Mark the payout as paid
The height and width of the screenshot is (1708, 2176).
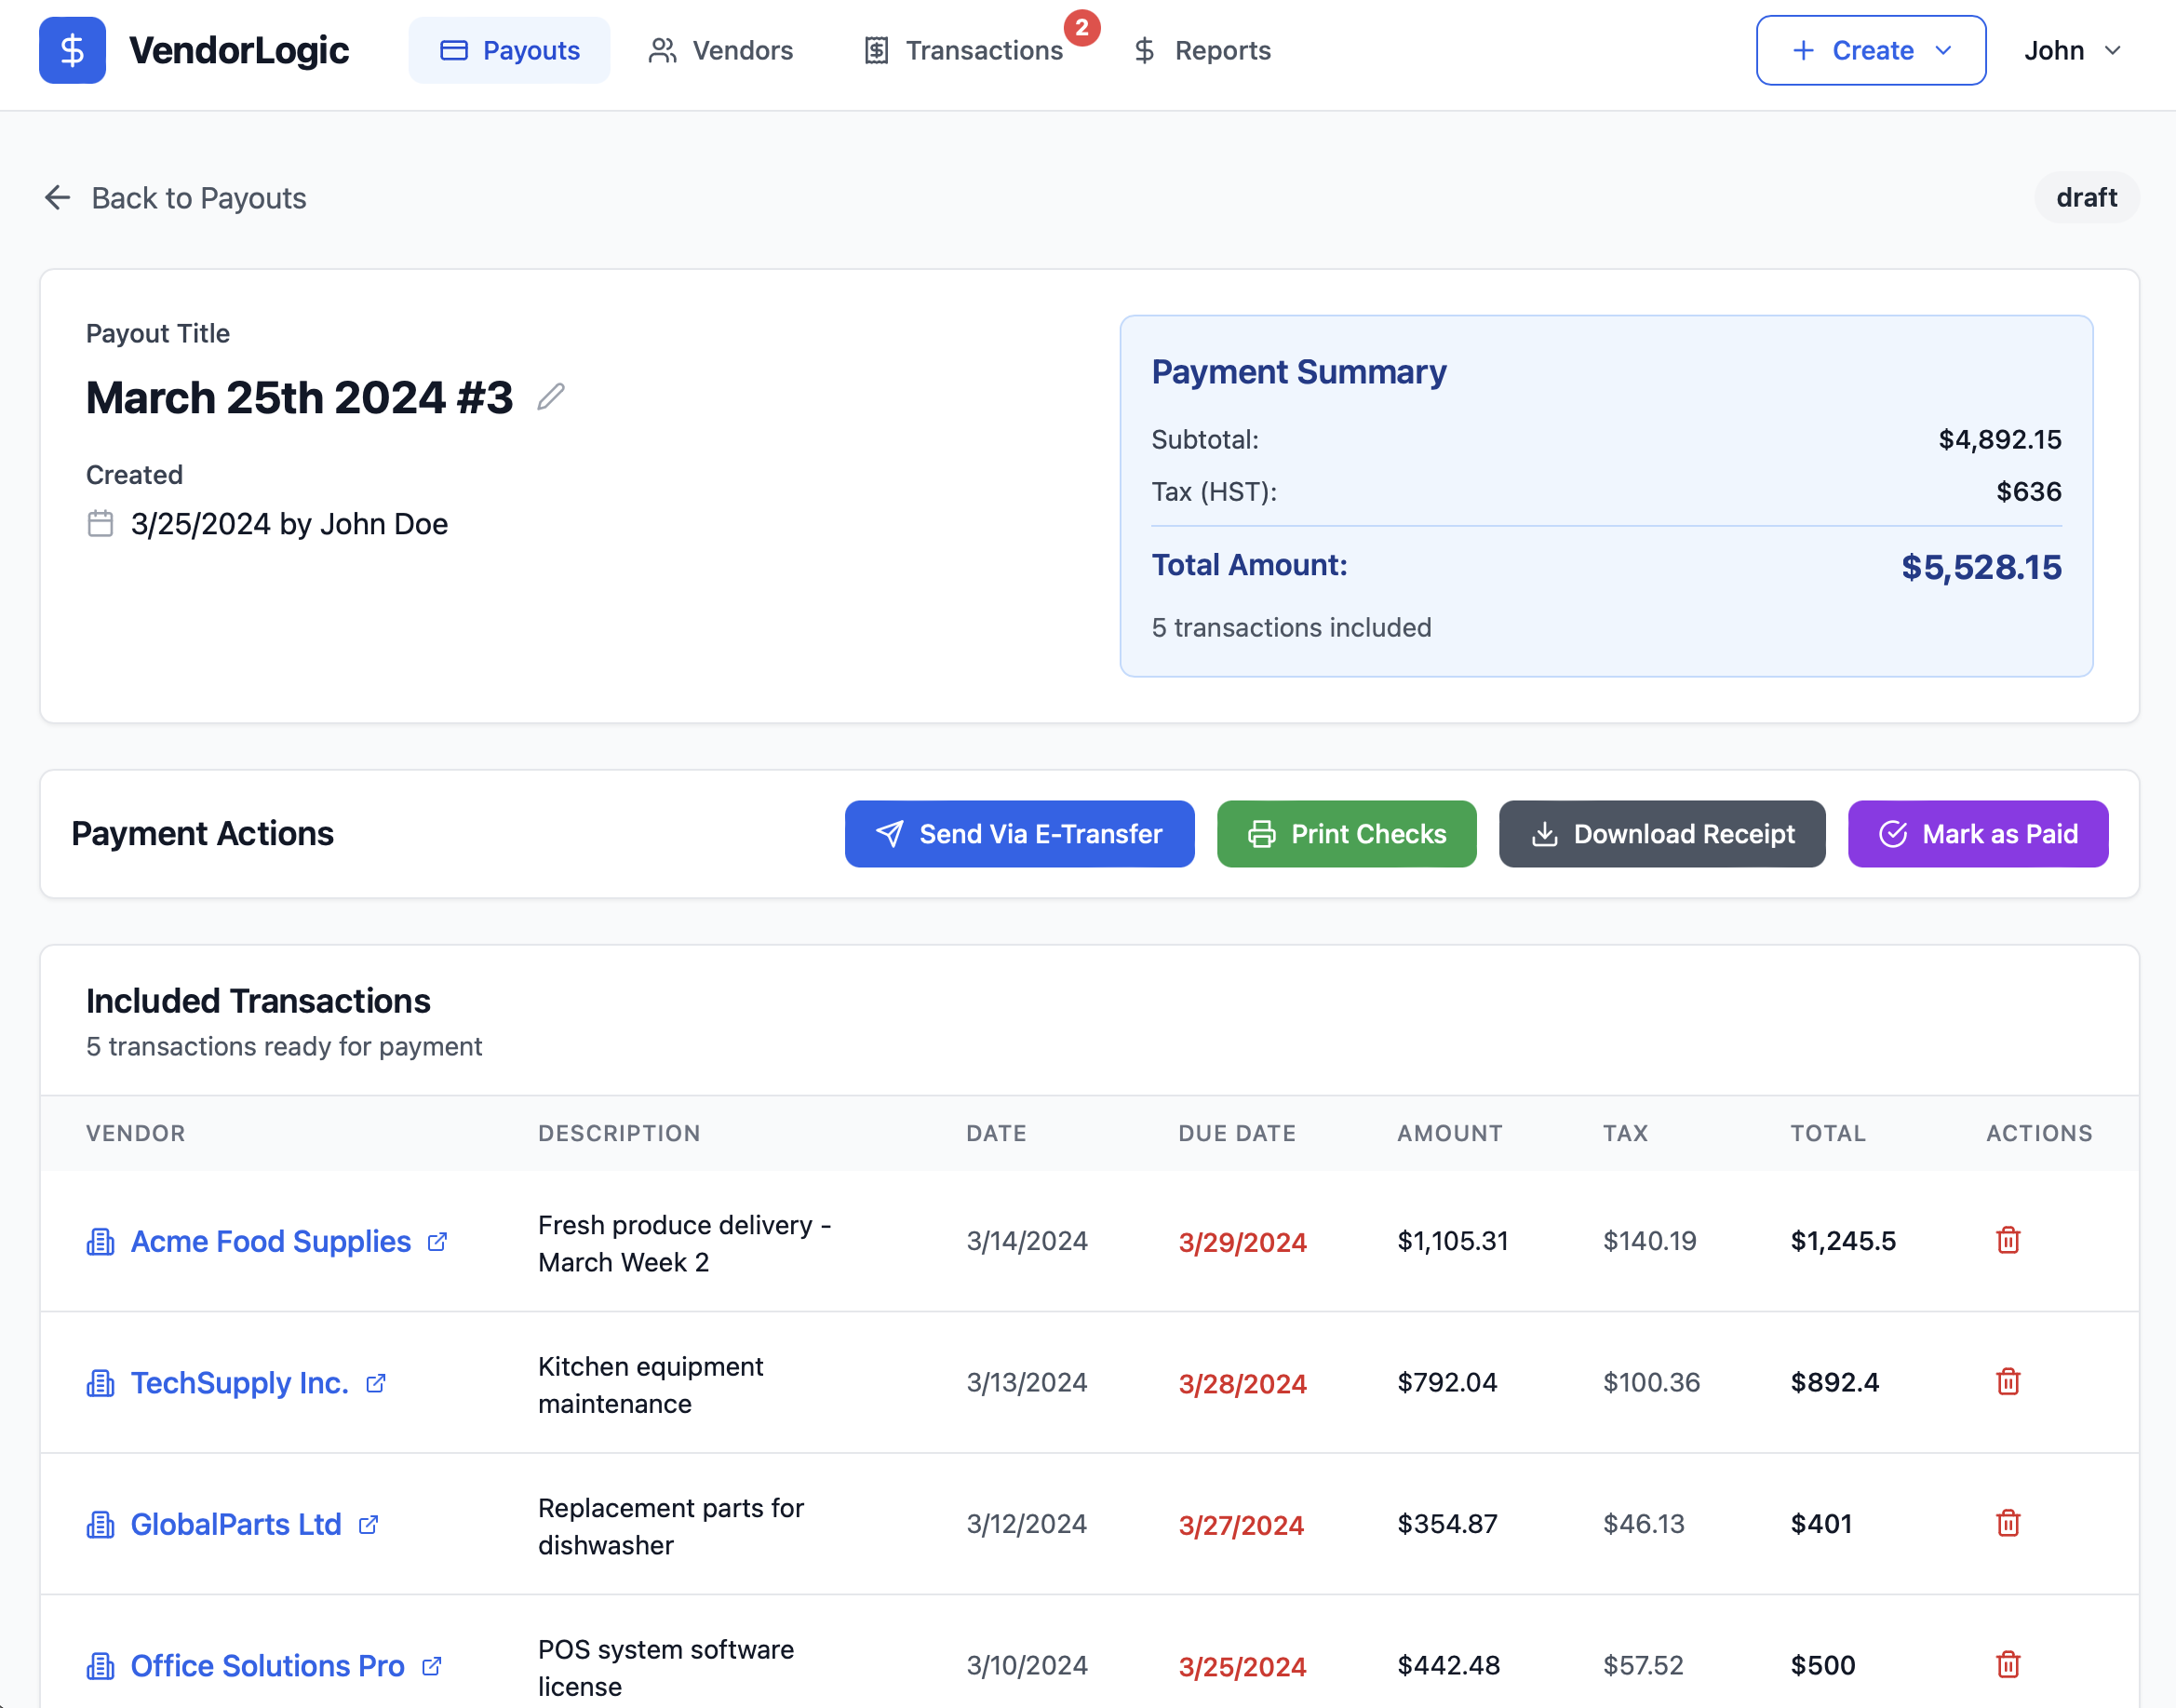pyautogui.click(x=1977, y=833)
